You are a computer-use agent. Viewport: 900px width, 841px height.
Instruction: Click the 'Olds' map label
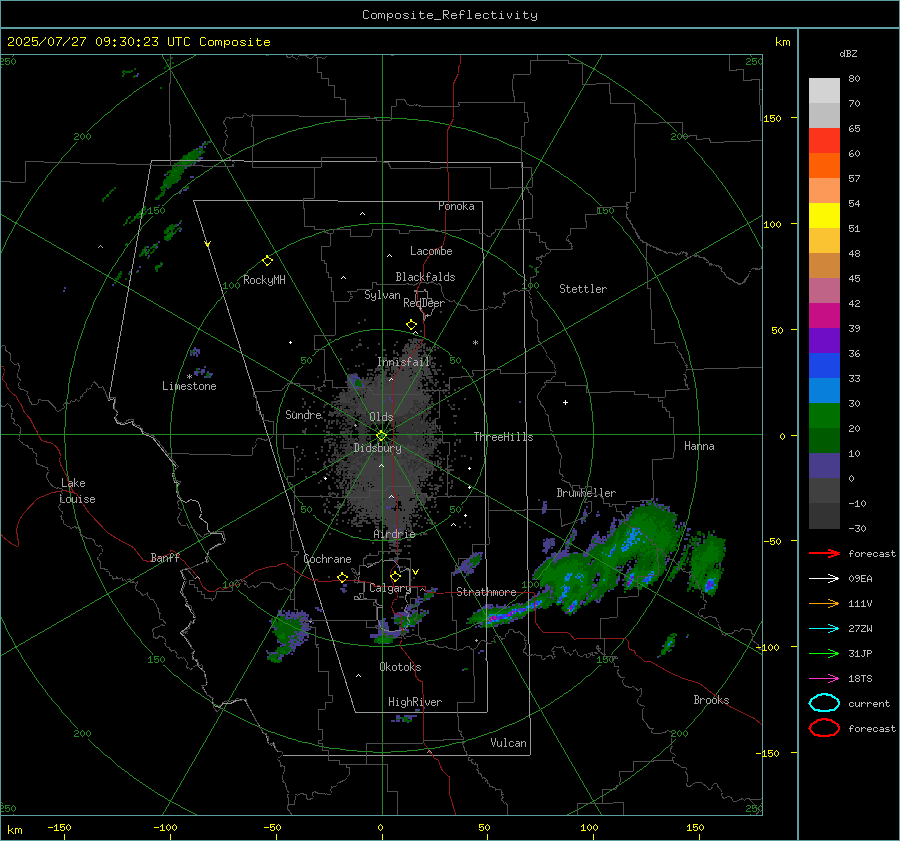[x=381, y=417]
